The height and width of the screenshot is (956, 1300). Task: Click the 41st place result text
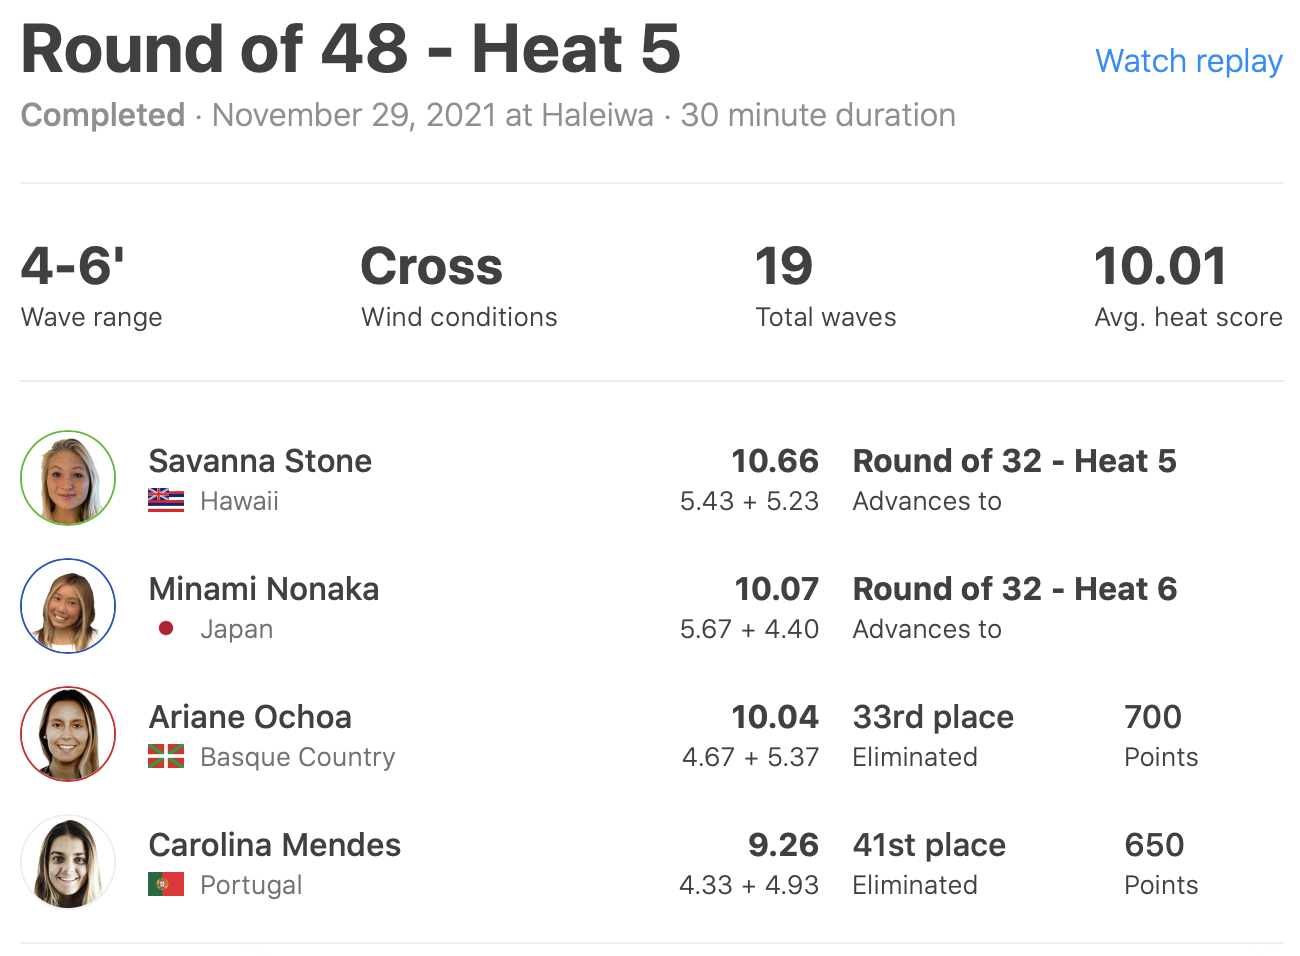929,845
